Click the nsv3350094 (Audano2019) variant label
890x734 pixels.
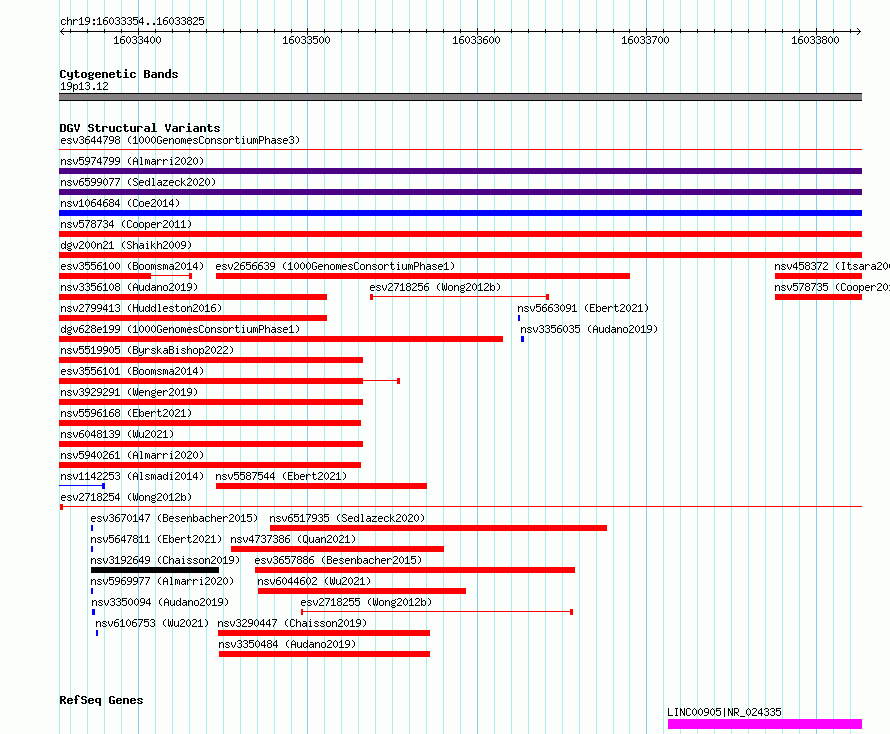(x=160, y=602)
